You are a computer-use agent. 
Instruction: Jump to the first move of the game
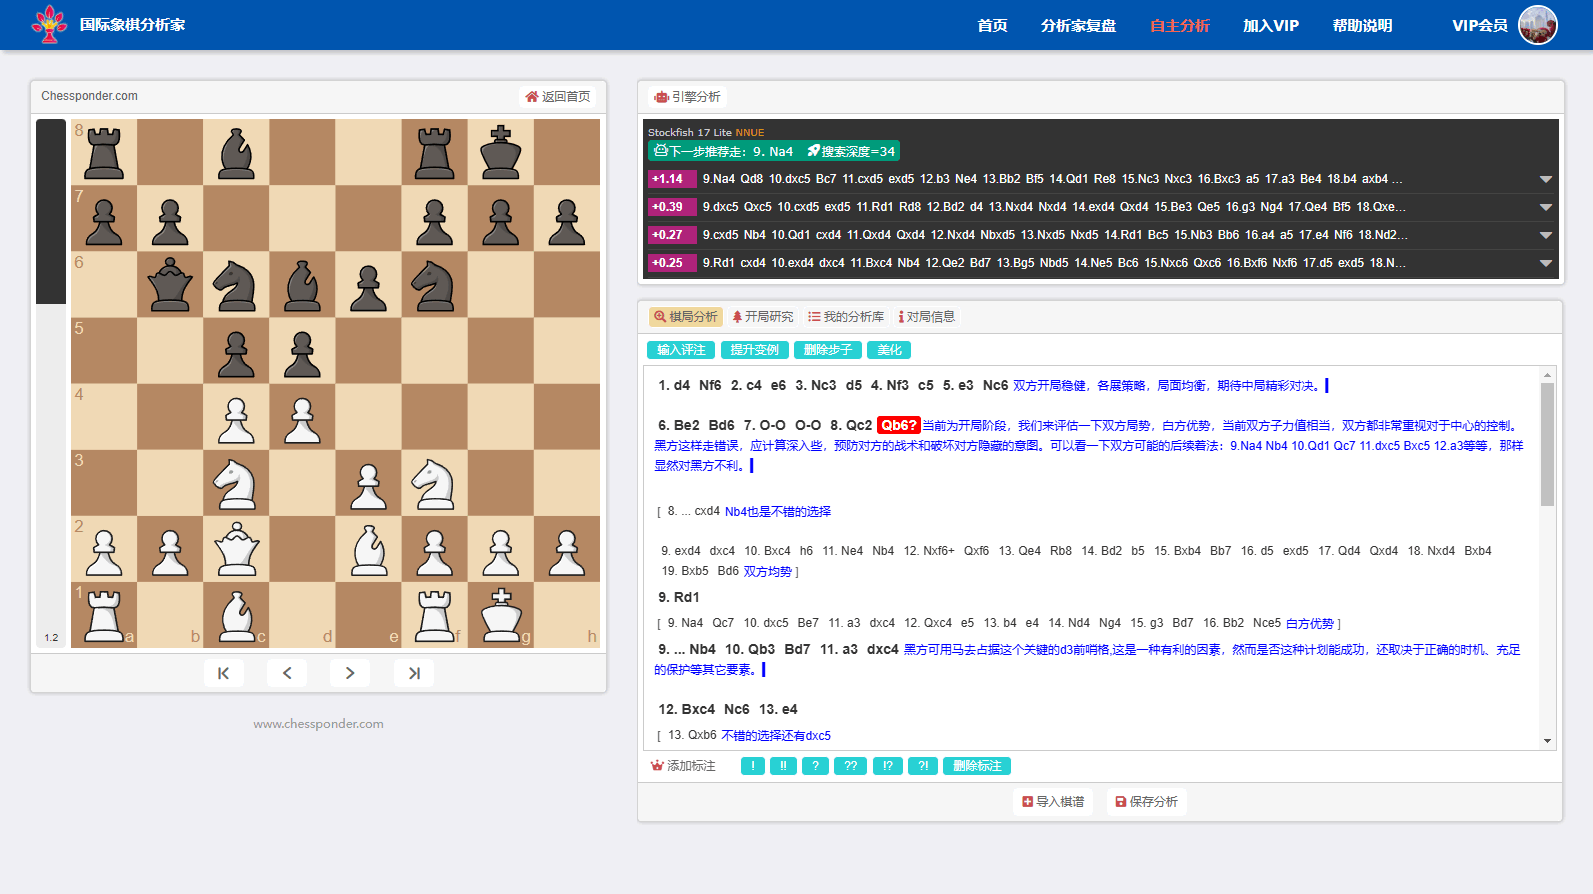click(x=223, y=673)
